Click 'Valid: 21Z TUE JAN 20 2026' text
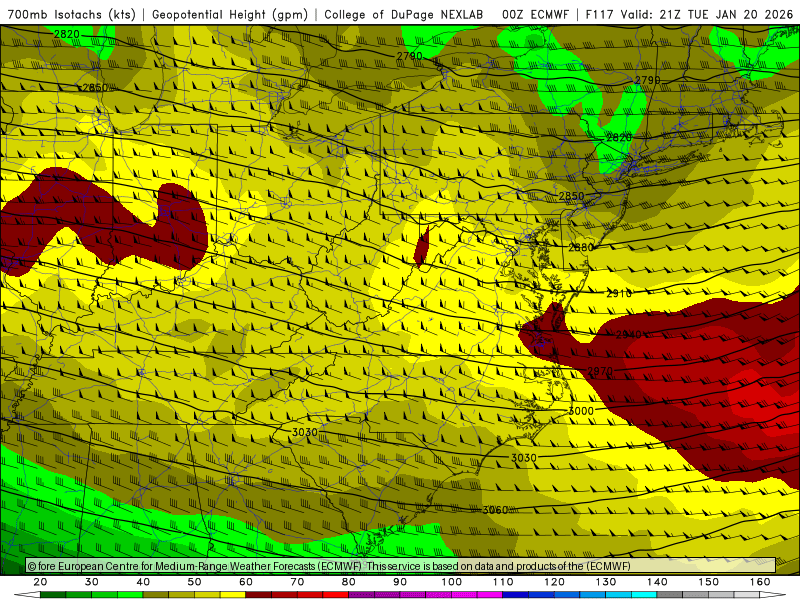 (707, 14)
